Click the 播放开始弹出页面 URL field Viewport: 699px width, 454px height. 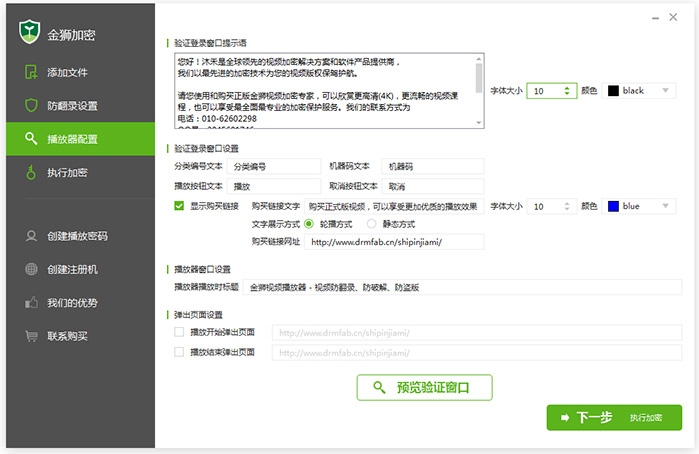[x=477, y=332]
